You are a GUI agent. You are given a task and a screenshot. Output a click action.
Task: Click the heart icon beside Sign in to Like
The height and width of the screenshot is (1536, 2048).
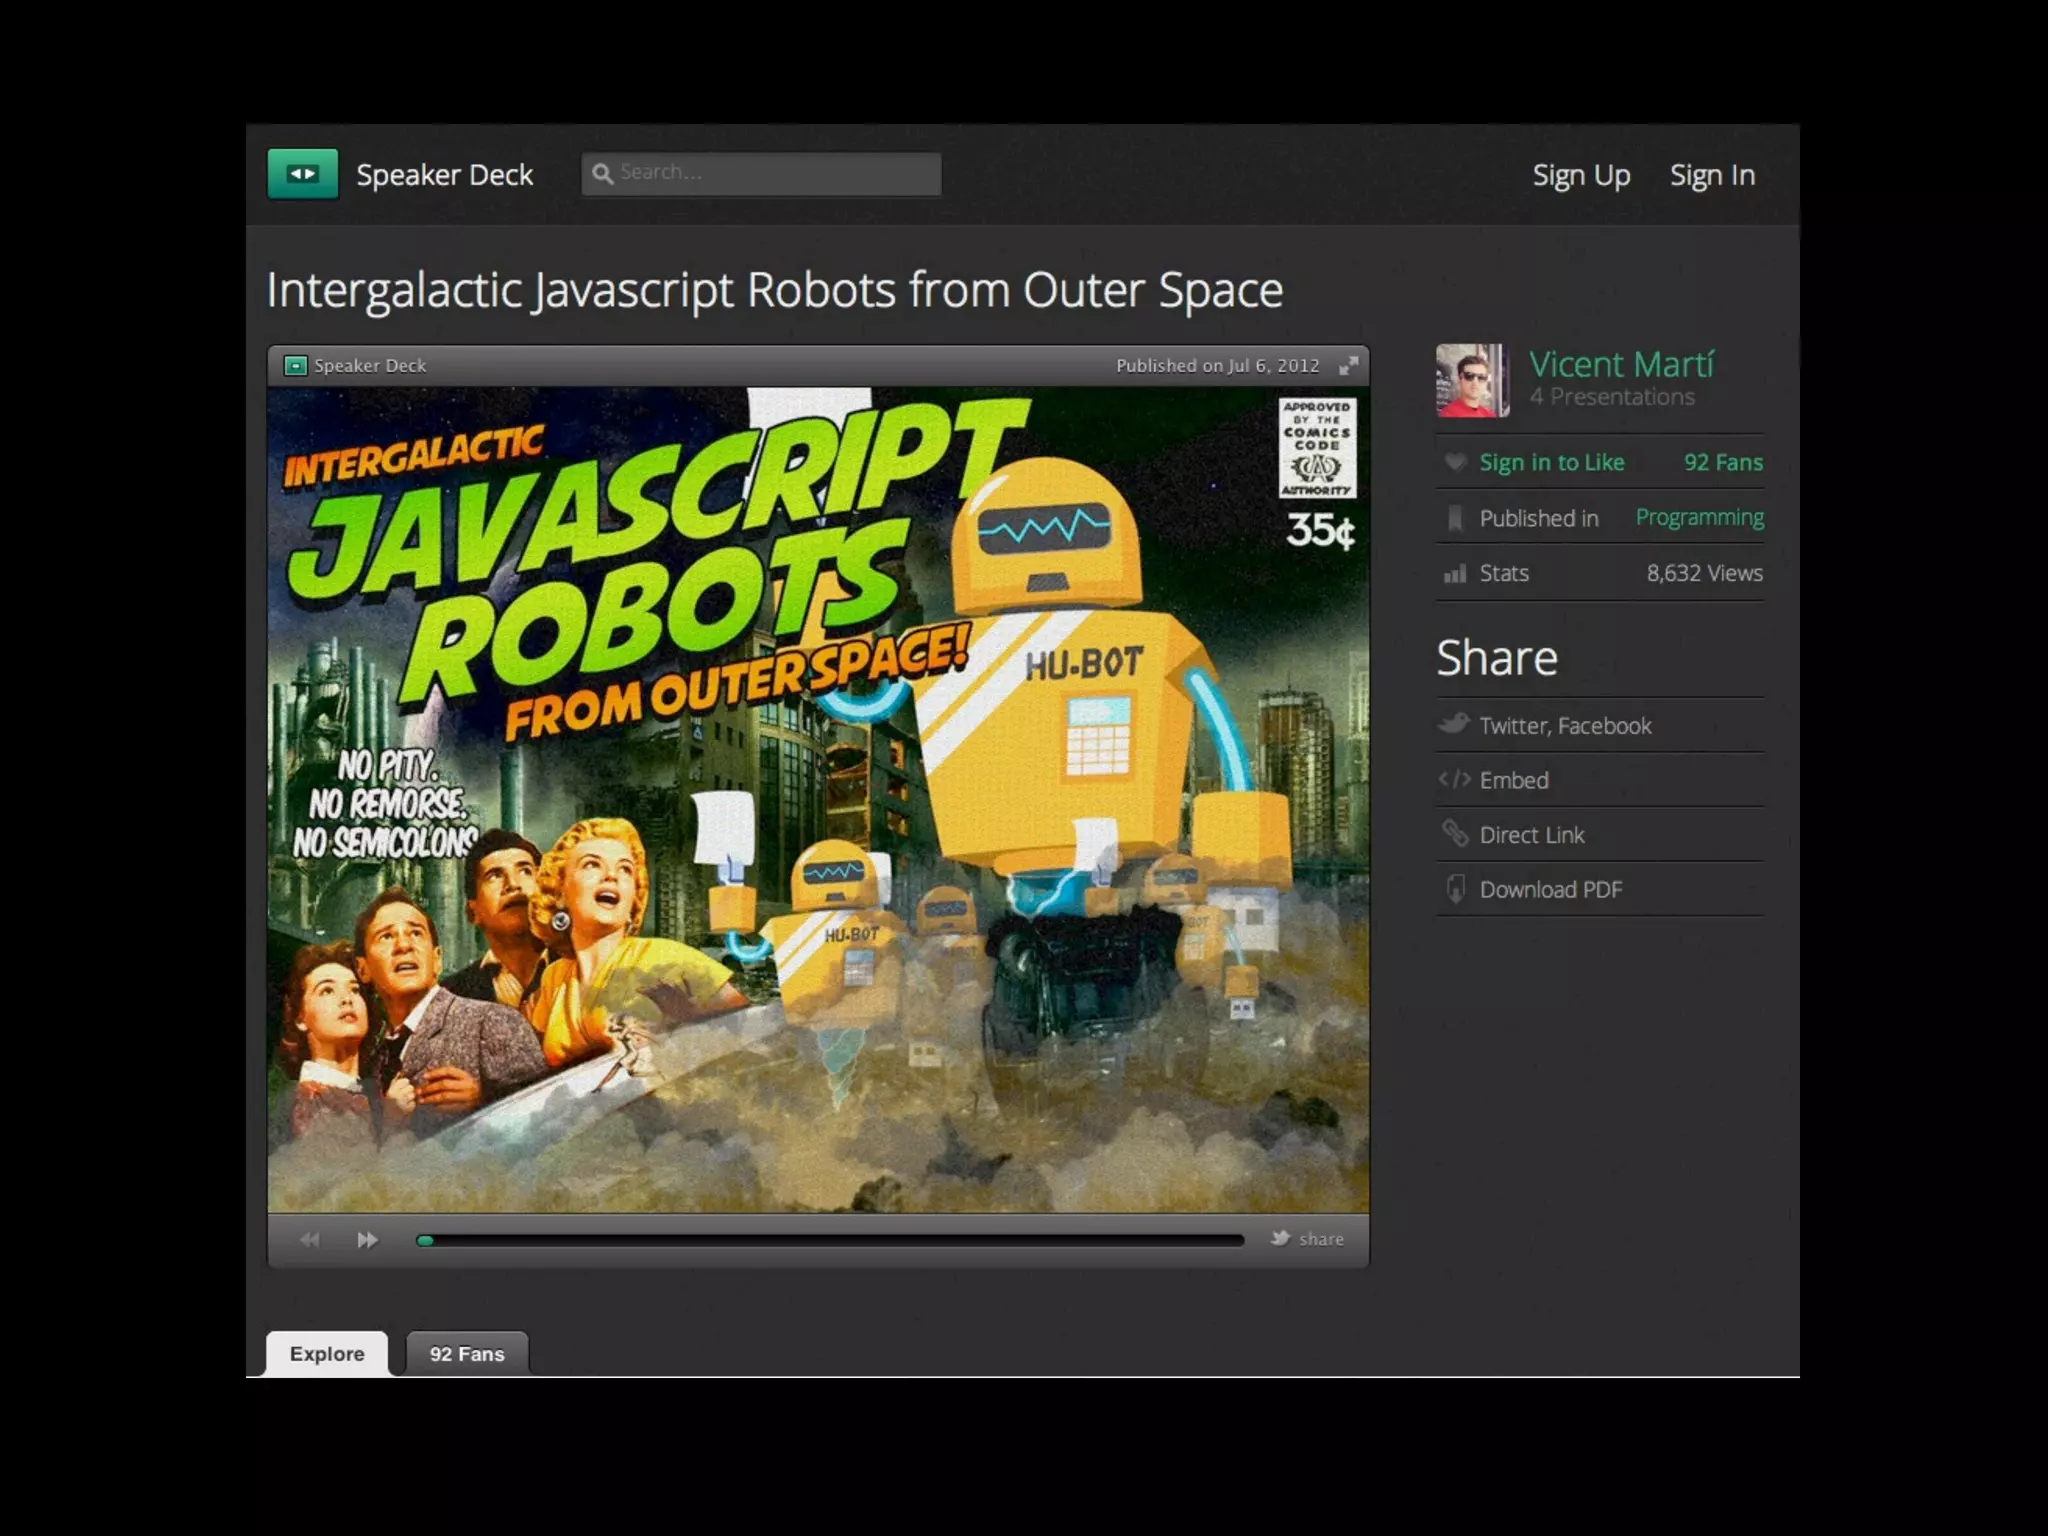[x=1455, y=462]
